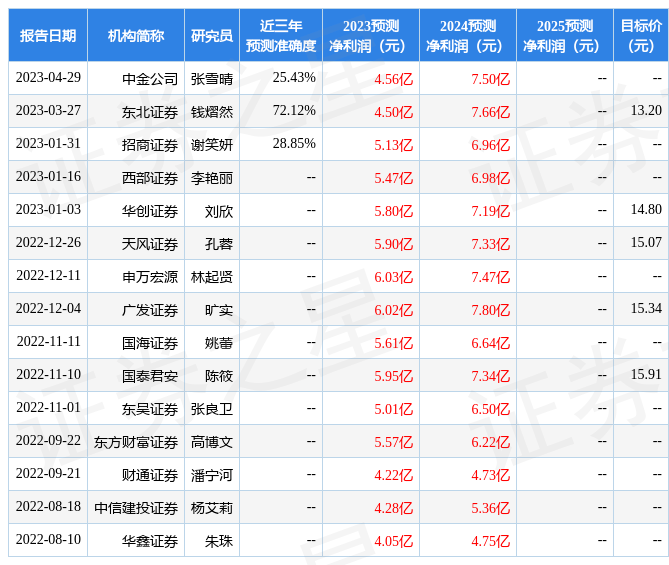Image resolution: width=669 pixels, height=565 pixels.
Task: Select the institution cell 中信建投证券
Action: click(x=136, y=508)
